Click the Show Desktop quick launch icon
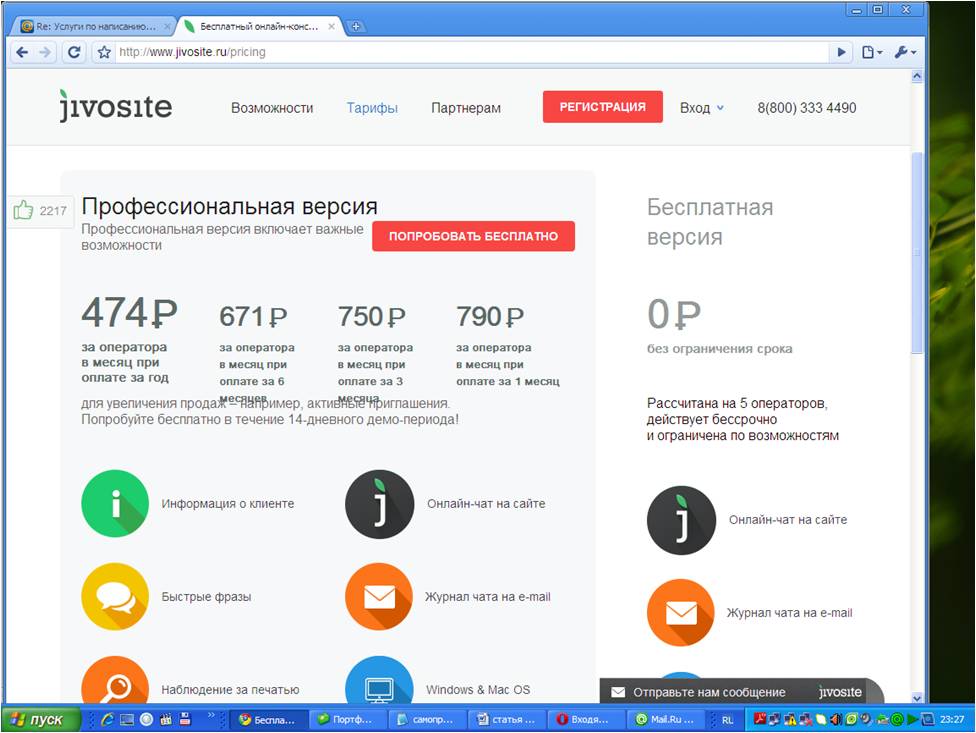The height and width of the screenshot is (733, 976). point(127,719)
